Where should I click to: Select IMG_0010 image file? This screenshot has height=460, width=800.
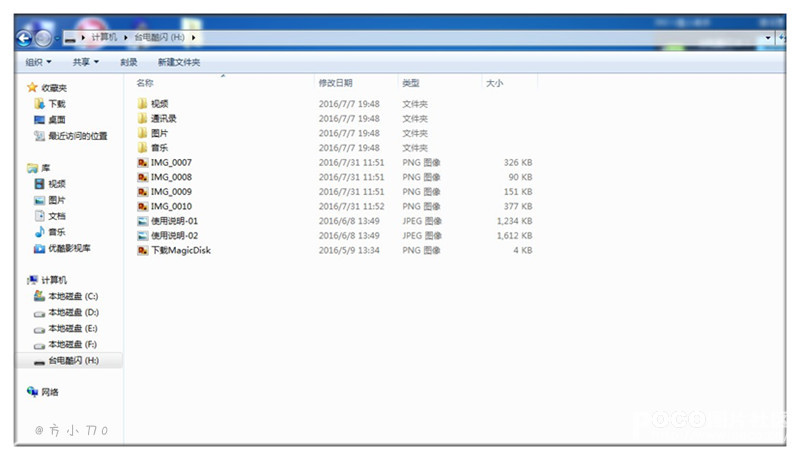coord(170,206)
